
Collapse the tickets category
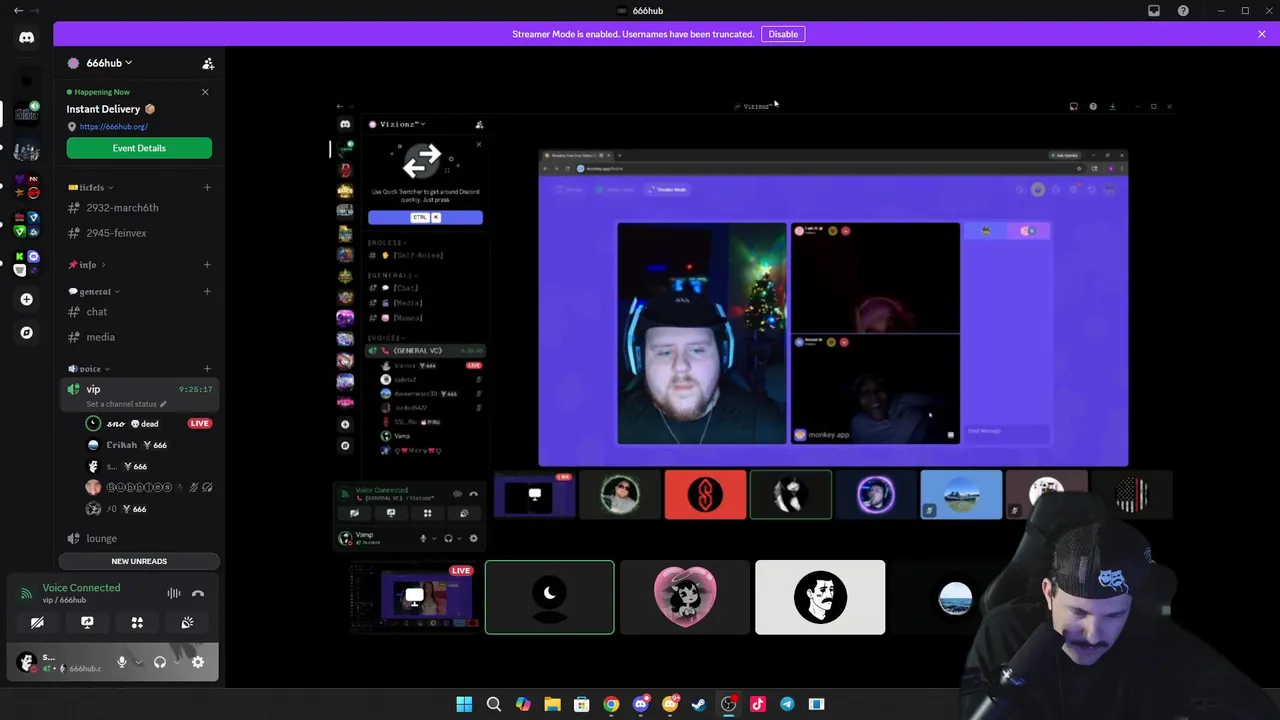point(91,187)
